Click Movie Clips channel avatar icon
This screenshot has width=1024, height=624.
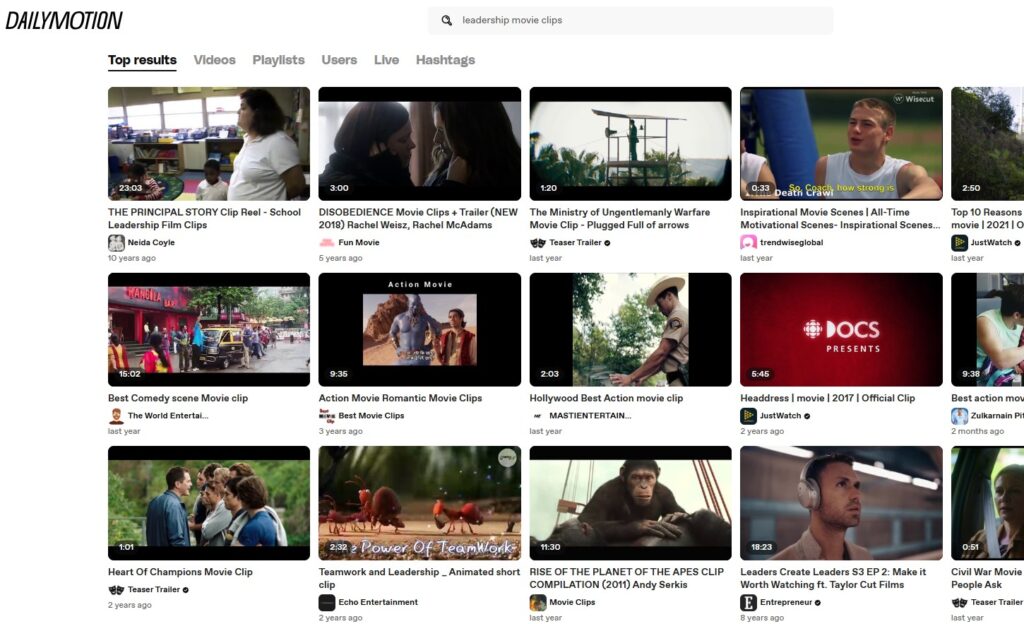(538, 603)
